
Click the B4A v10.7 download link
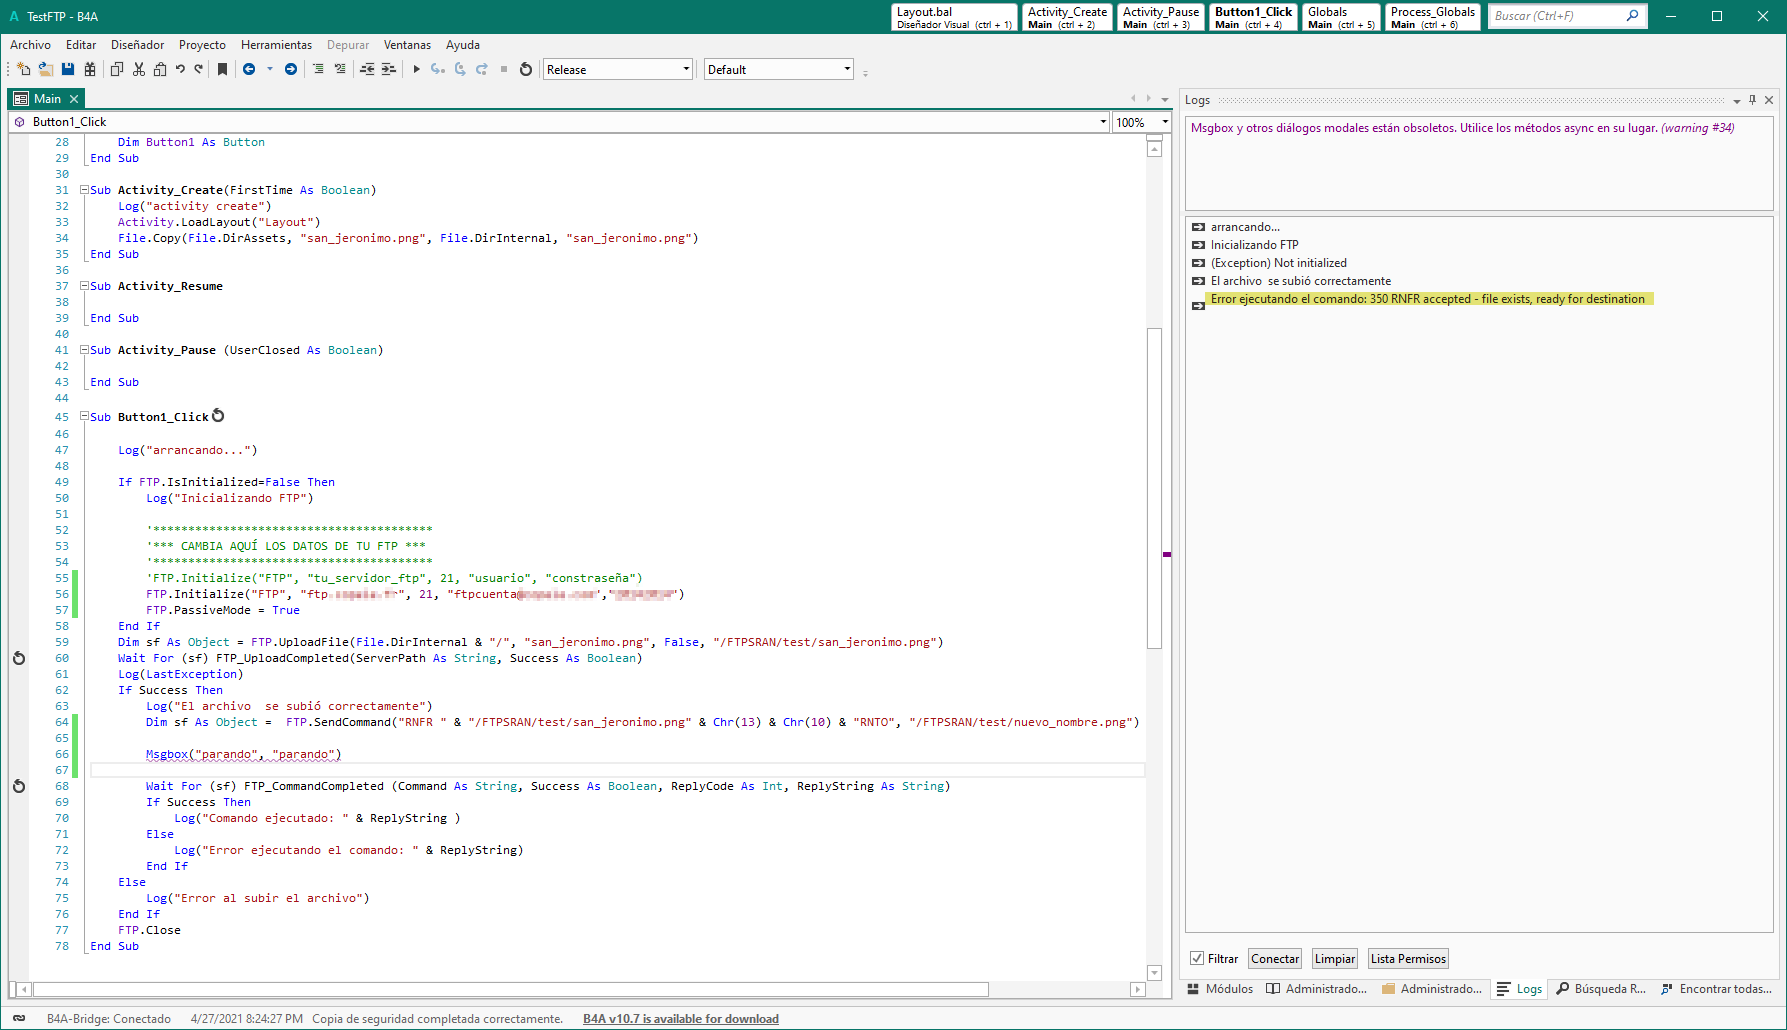tap(680, 1019)
